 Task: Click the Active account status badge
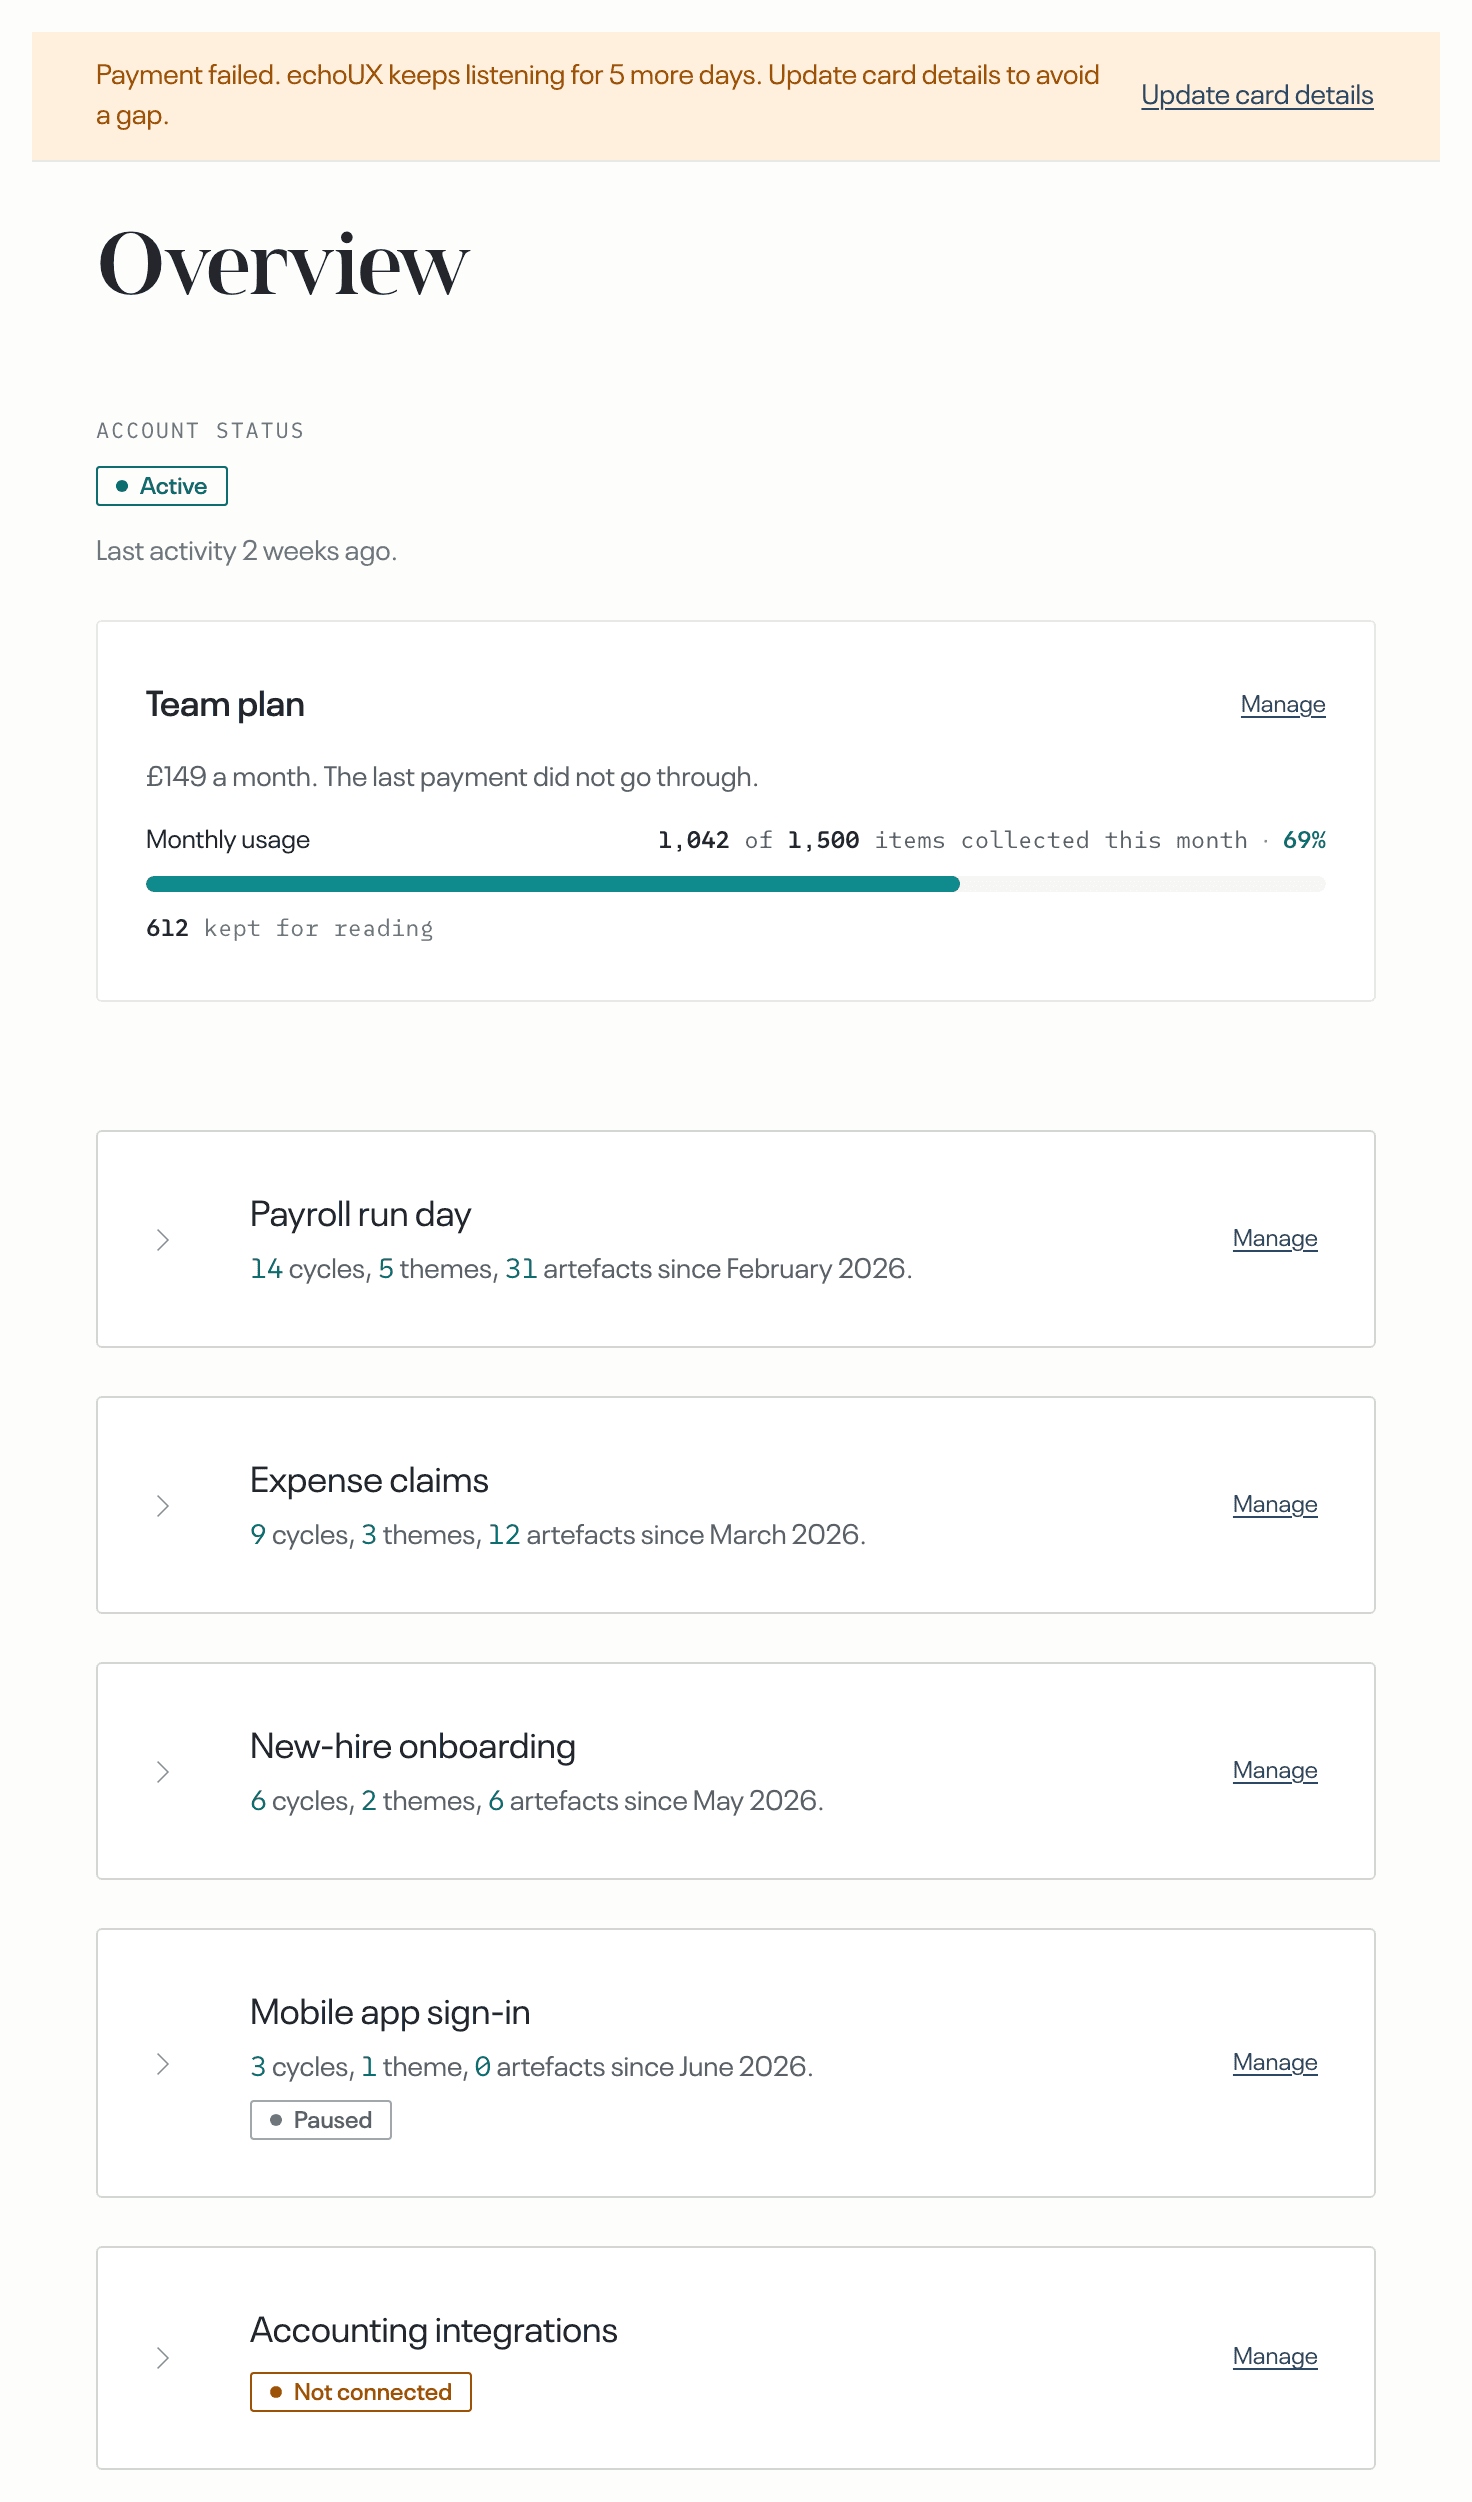[162, 486]
